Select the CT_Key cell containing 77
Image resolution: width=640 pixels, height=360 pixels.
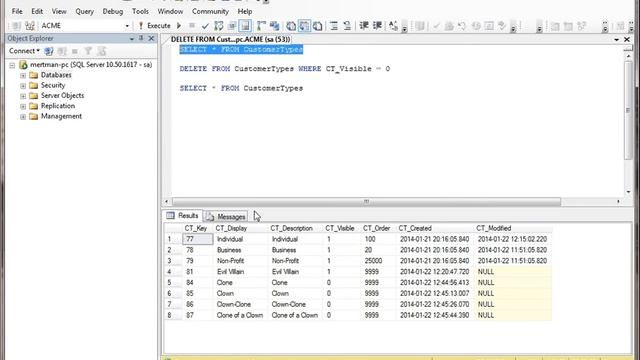(198, 239)
